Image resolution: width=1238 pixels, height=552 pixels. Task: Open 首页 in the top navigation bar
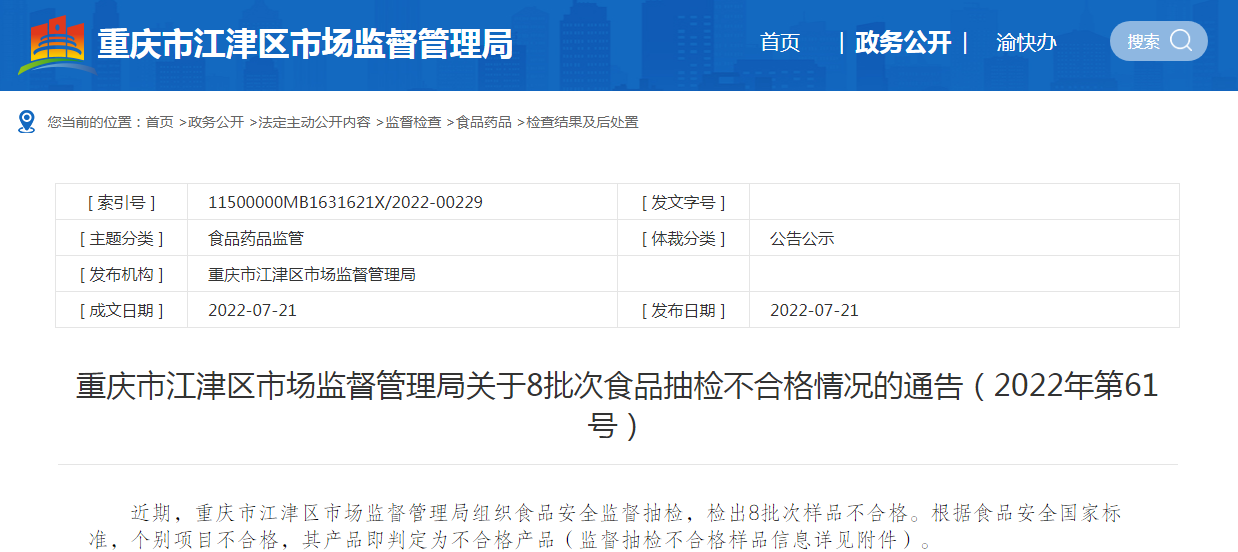pyautogui.click(x=780, y=43)
